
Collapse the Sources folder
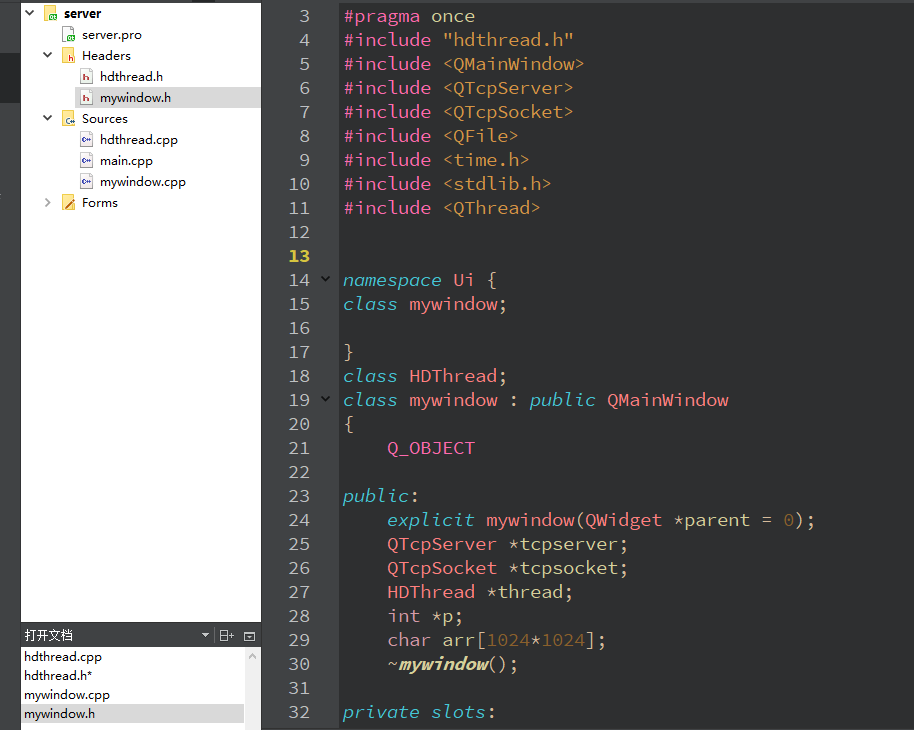(48, 118)
